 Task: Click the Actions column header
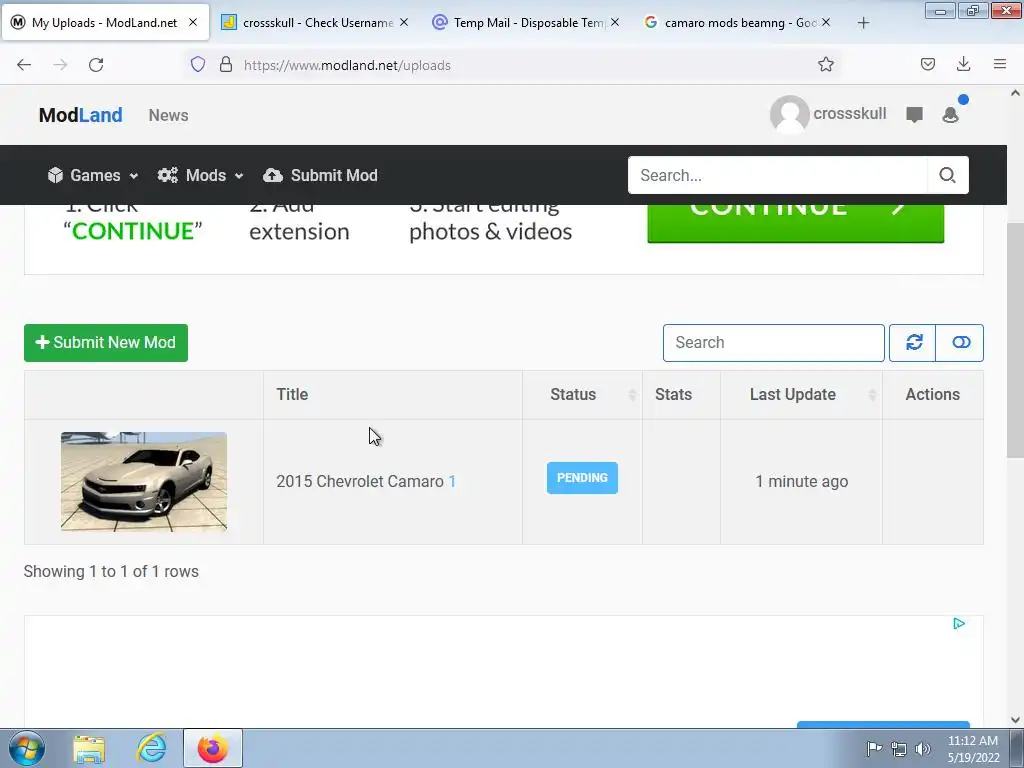tap(933, 394)
